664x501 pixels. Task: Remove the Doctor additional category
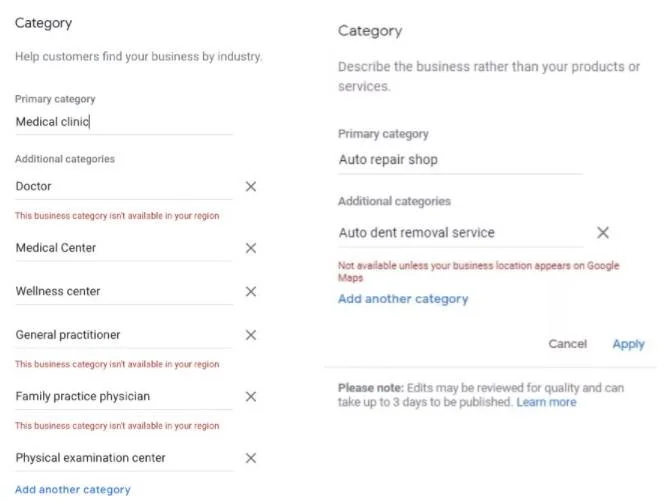[x=251, y=187]
